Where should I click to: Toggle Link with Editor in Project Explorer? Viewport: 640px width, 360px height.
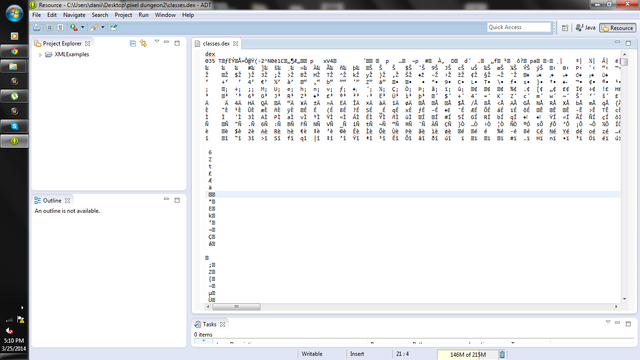(143, 43)
